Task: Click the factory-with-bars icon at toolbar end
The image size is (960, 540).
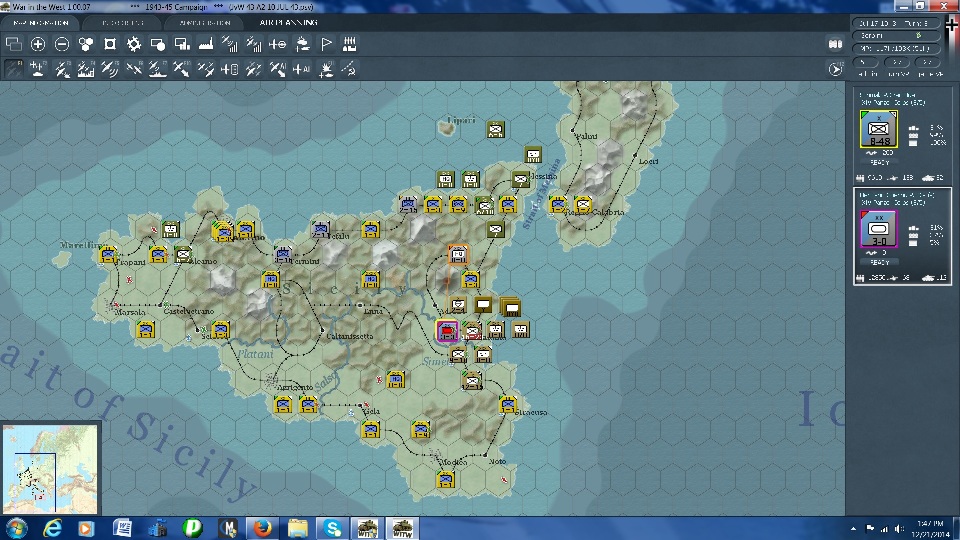Action: (350, 44)
